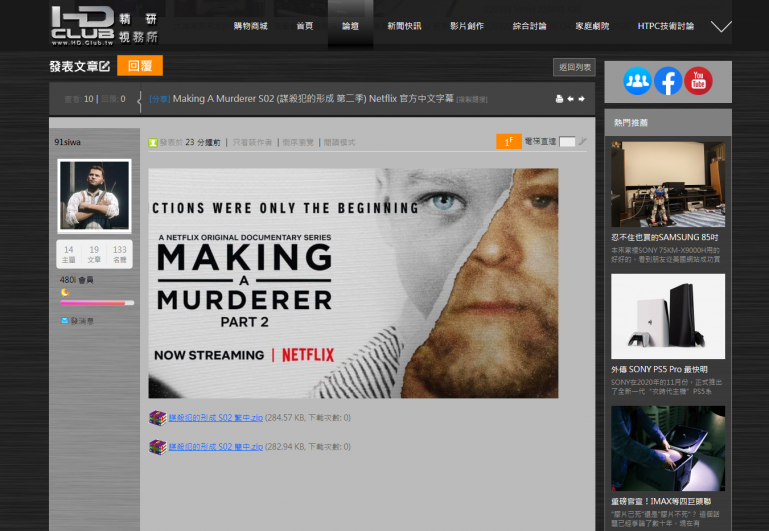Click the orange 1F floor badge
Image resolution: width=769 pixels, height=531 pixels.
[x=509, y=142]
